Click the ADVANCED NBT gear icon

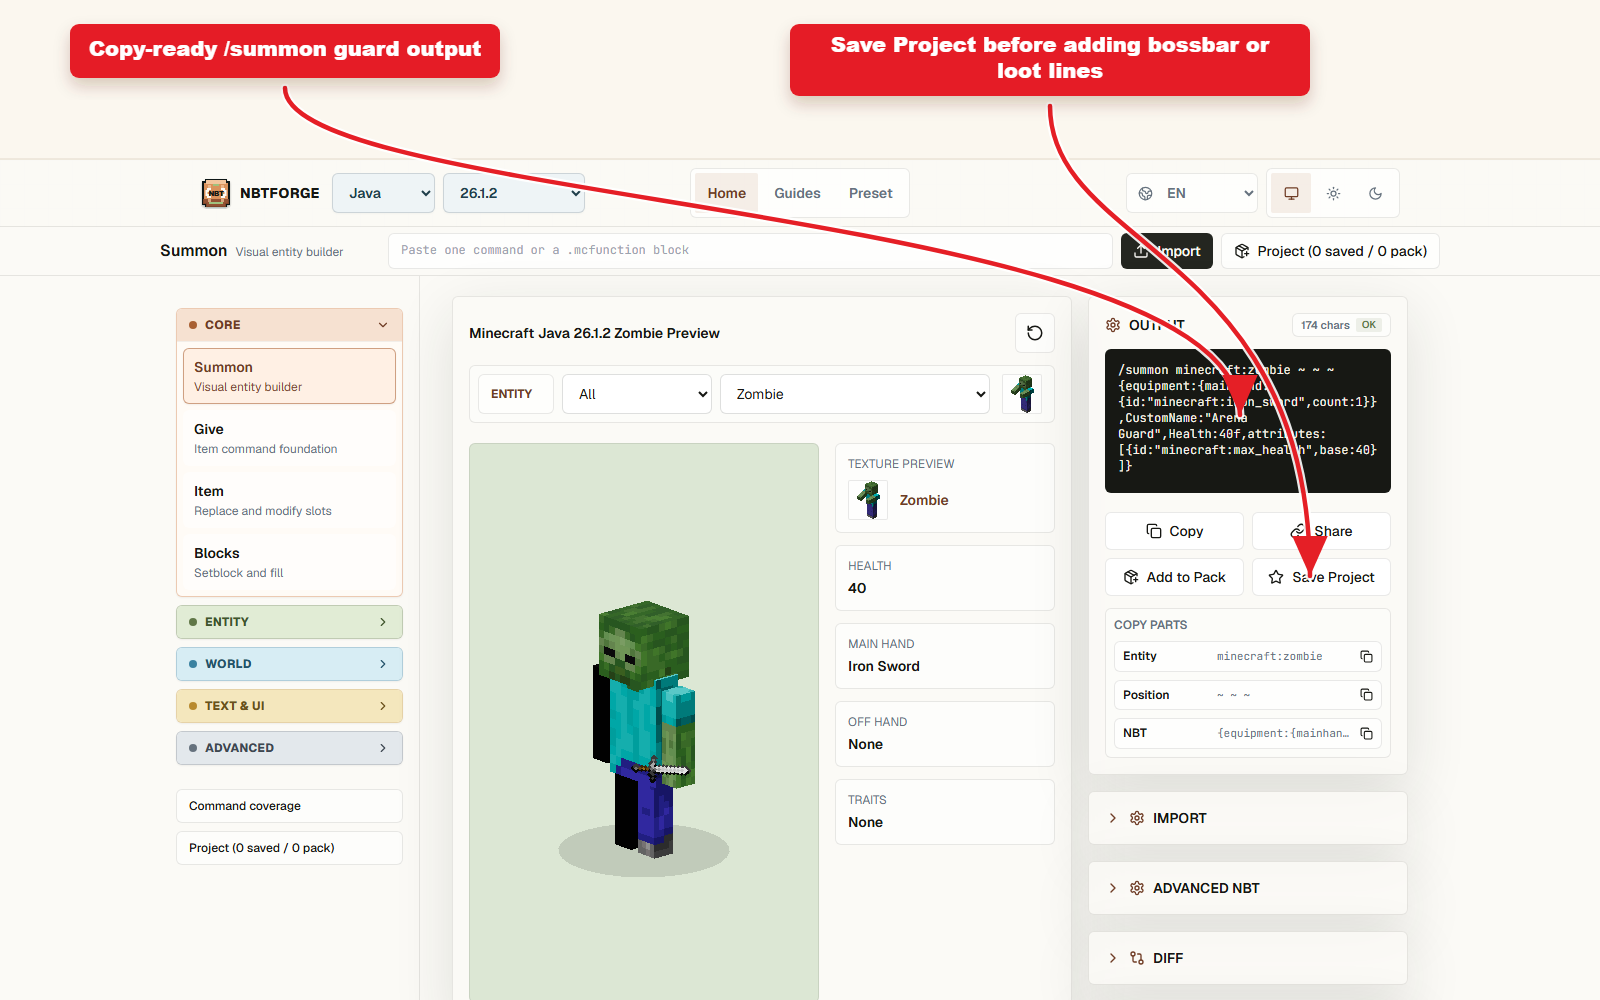(1137, 888)
